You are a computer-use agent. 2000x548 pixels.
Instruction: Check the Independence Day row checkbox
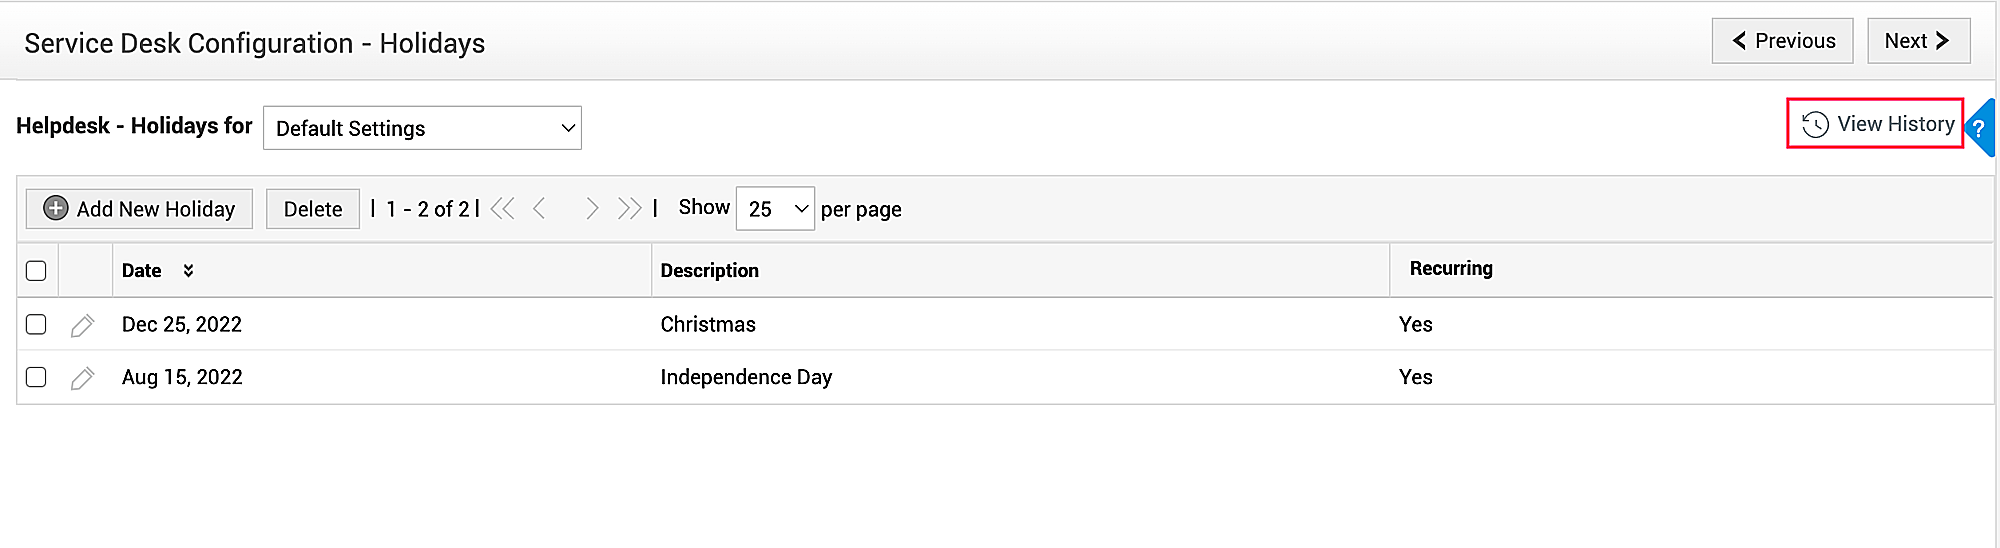click(x=36, y=377)
